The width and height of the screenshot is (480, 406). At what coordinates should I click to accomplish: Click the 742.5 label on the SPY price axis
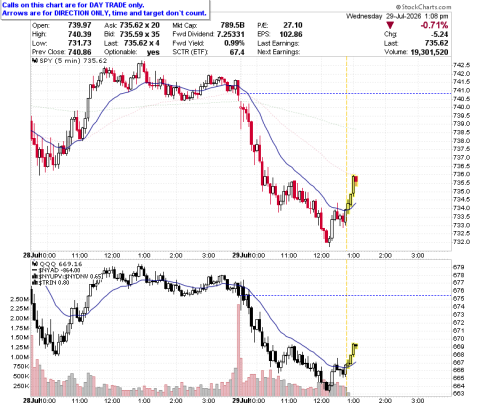[x=462, y=65]
